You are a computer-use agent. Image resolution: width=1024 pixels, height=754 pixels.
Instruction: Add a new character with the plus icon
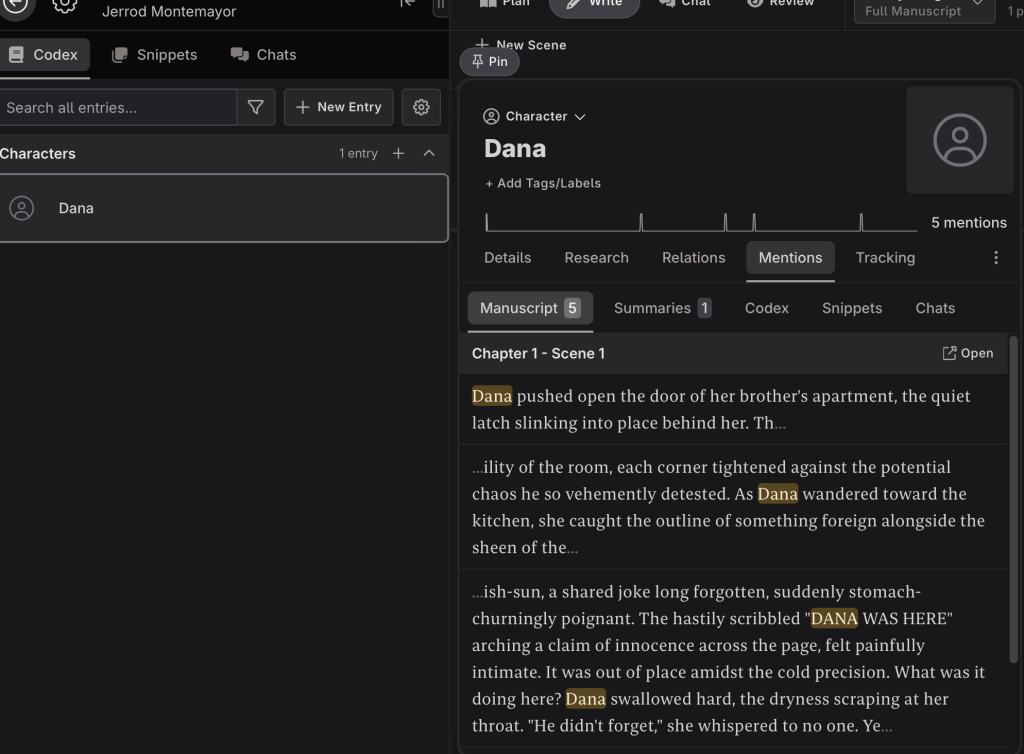(x=398, y=153)
